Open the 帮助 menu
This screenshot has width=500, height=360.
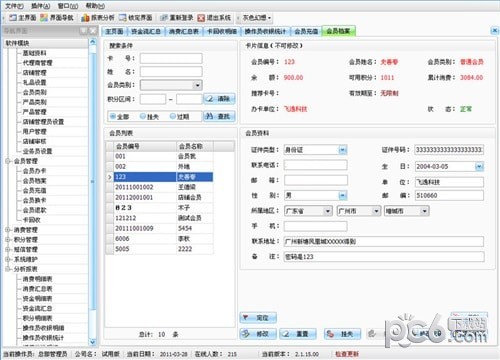(95, 6)
